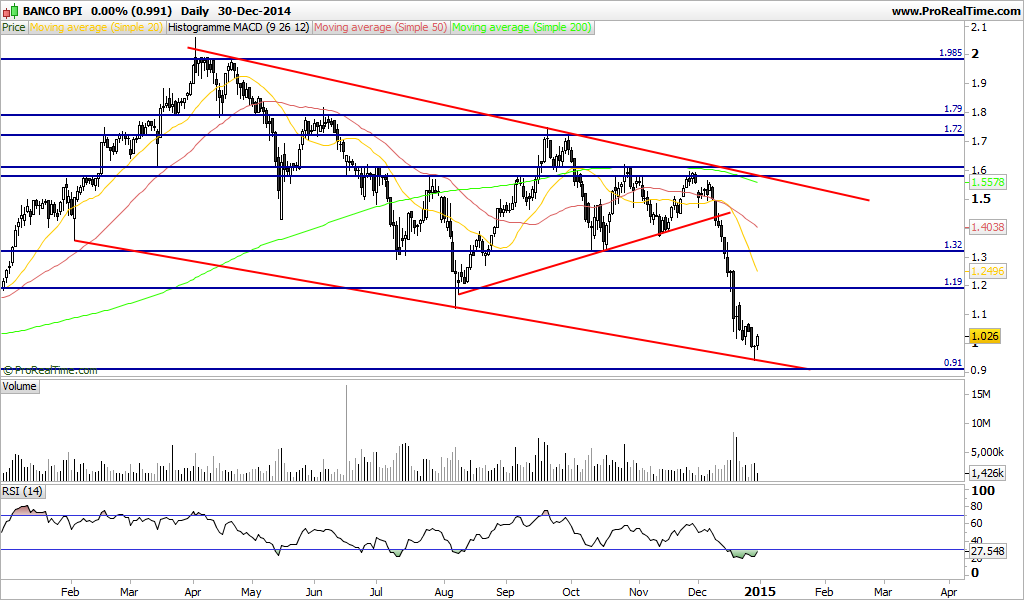Click the yellow 1.026 current price tag
Image resolution: width=1024 pixels, height=600 pixels.
pos(985,337)
